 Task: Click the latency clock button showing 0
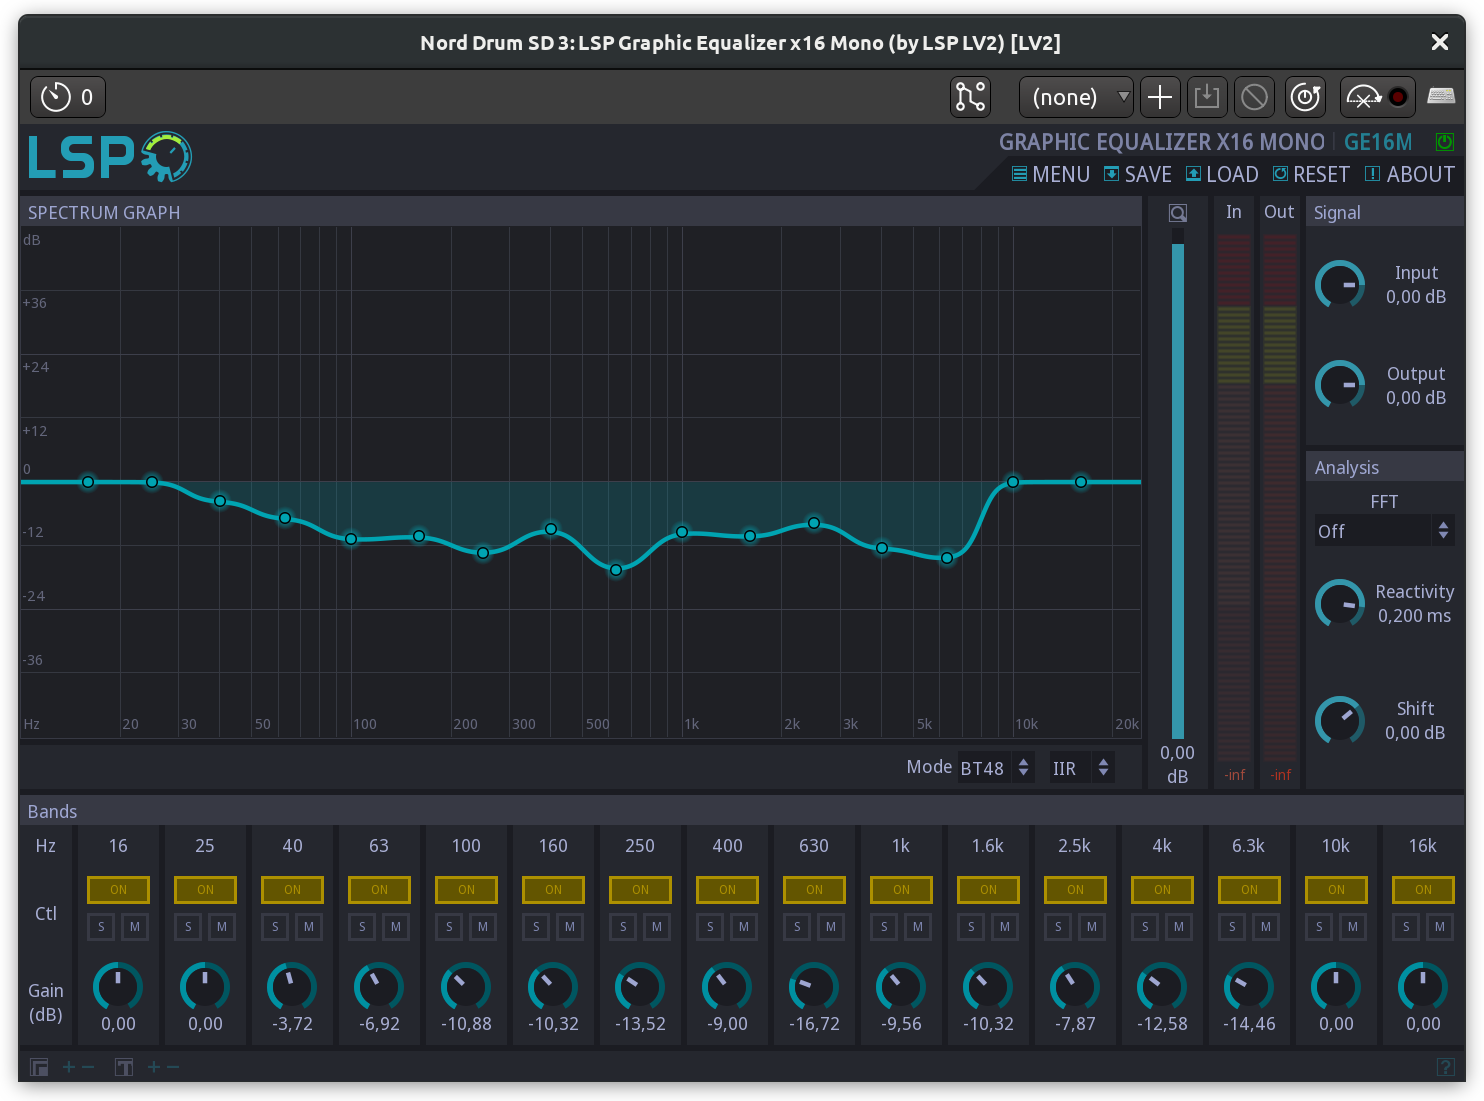pyautogui.click(x=68, y=97)
